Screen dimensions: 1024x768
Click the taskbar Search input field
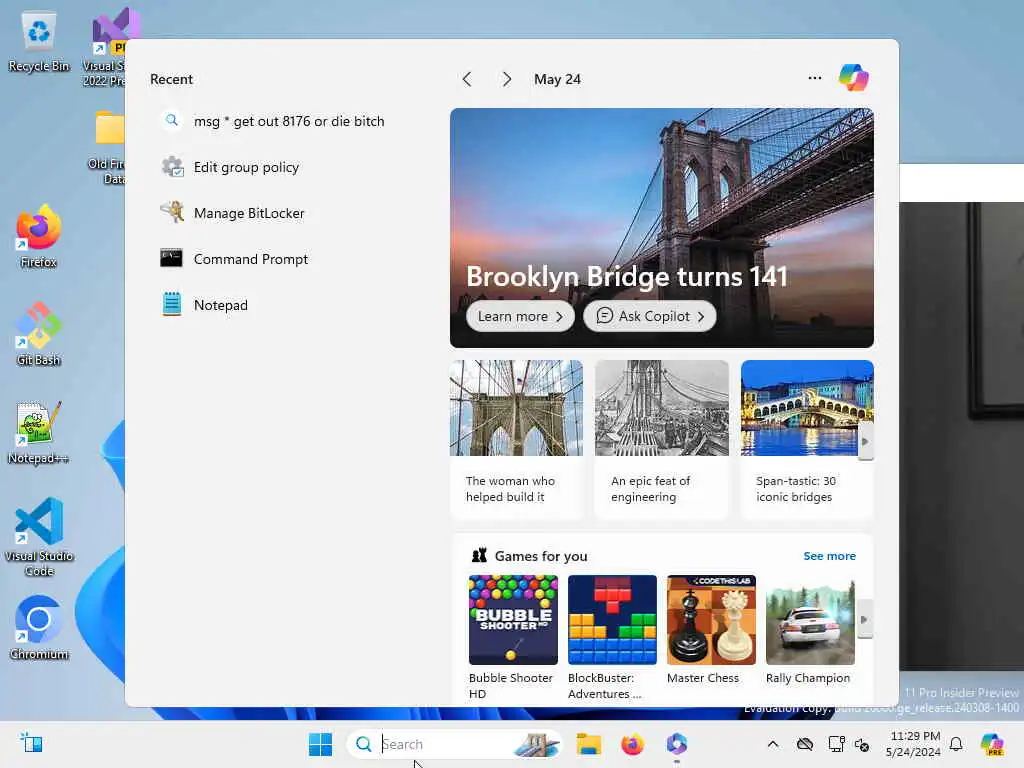(454, 744)
